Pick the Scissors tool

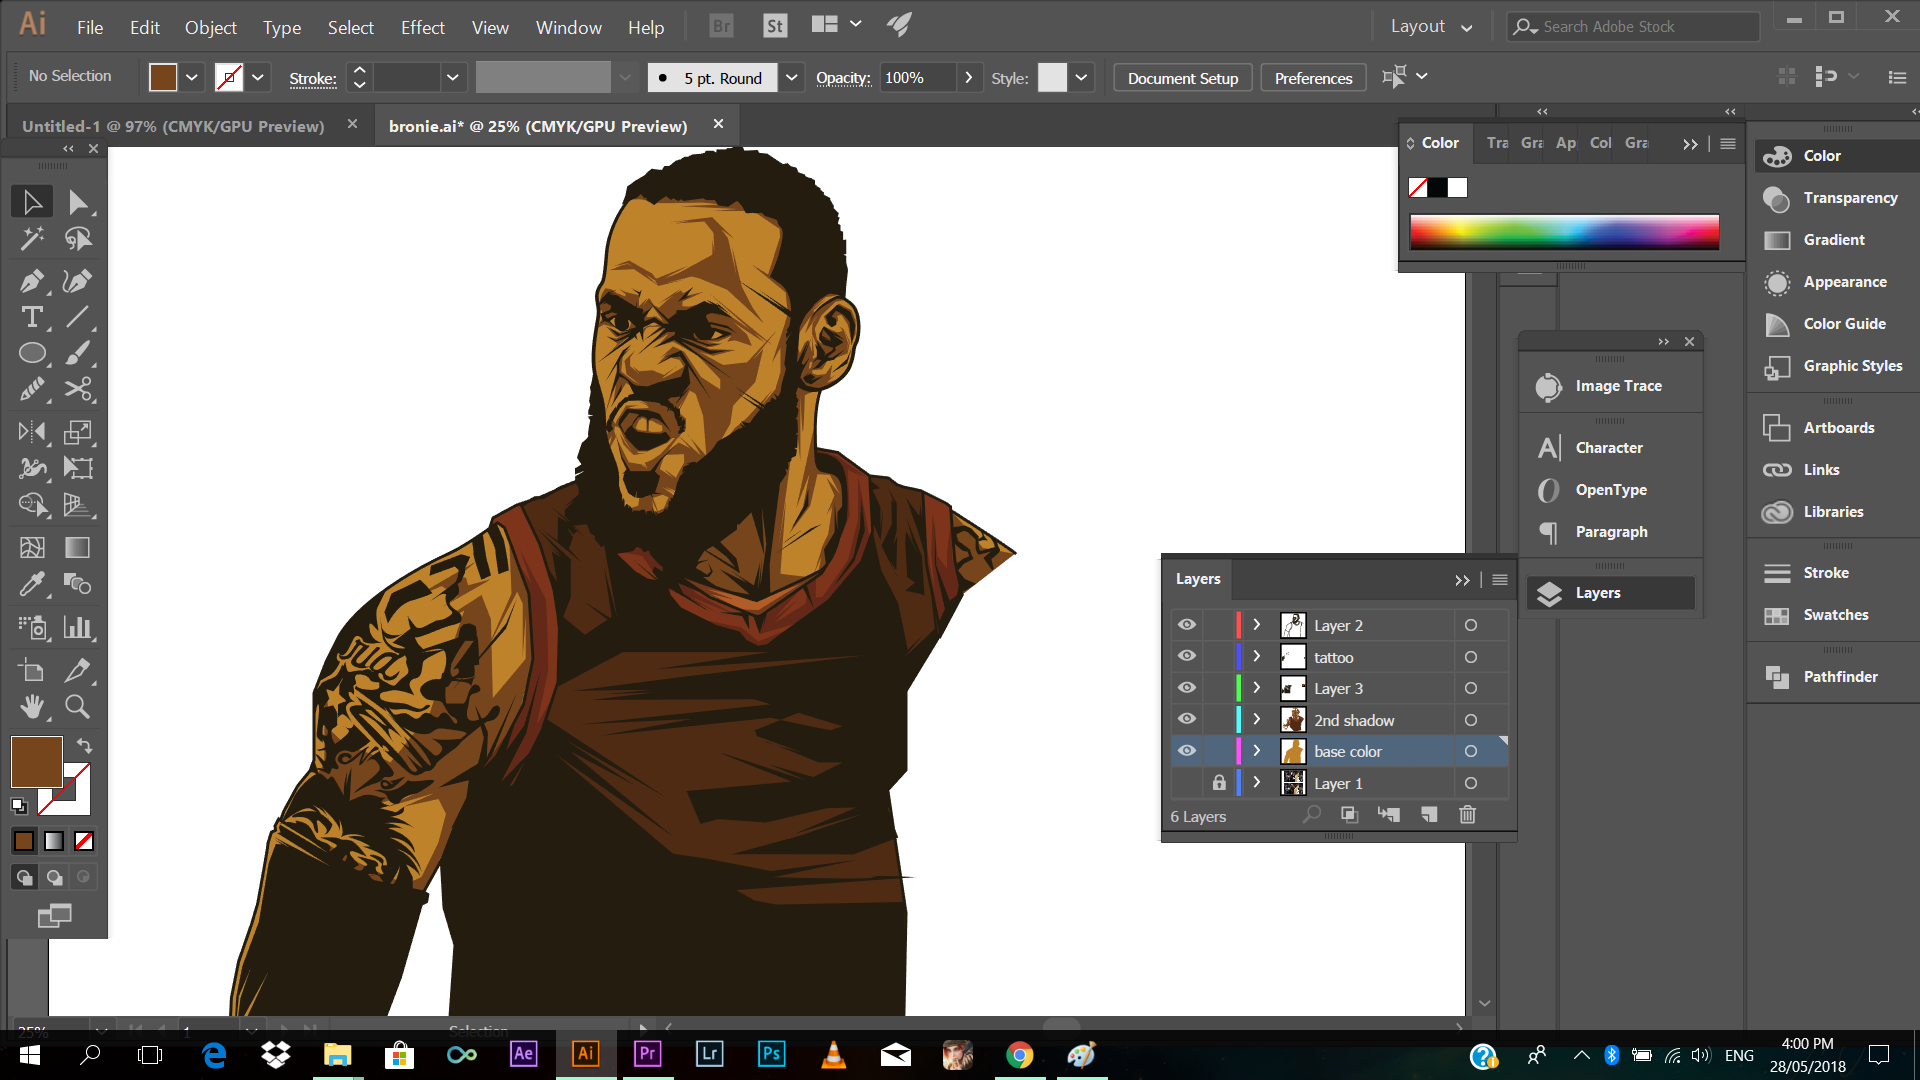[x=78, y=389]
